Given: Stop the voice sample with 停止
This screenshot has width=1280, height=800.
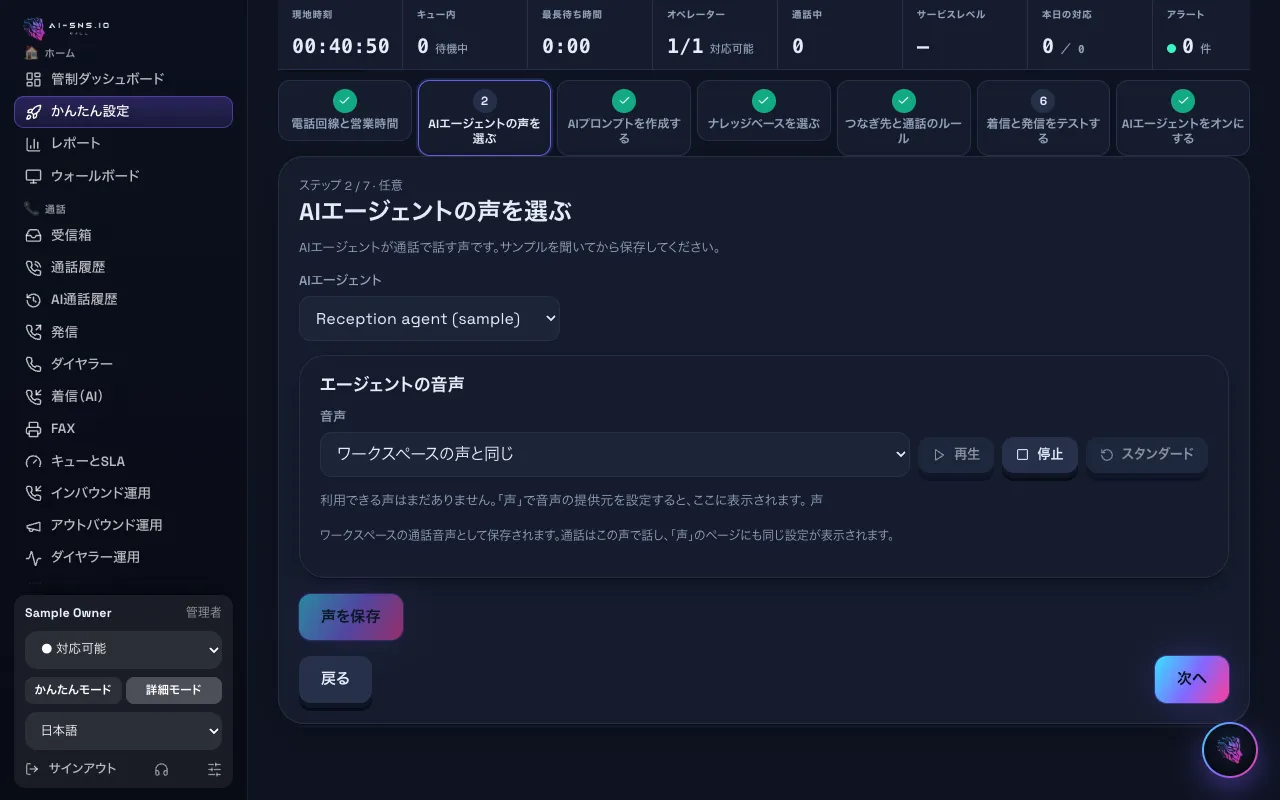Looking at the screenshot, I should coord(1040,454).
